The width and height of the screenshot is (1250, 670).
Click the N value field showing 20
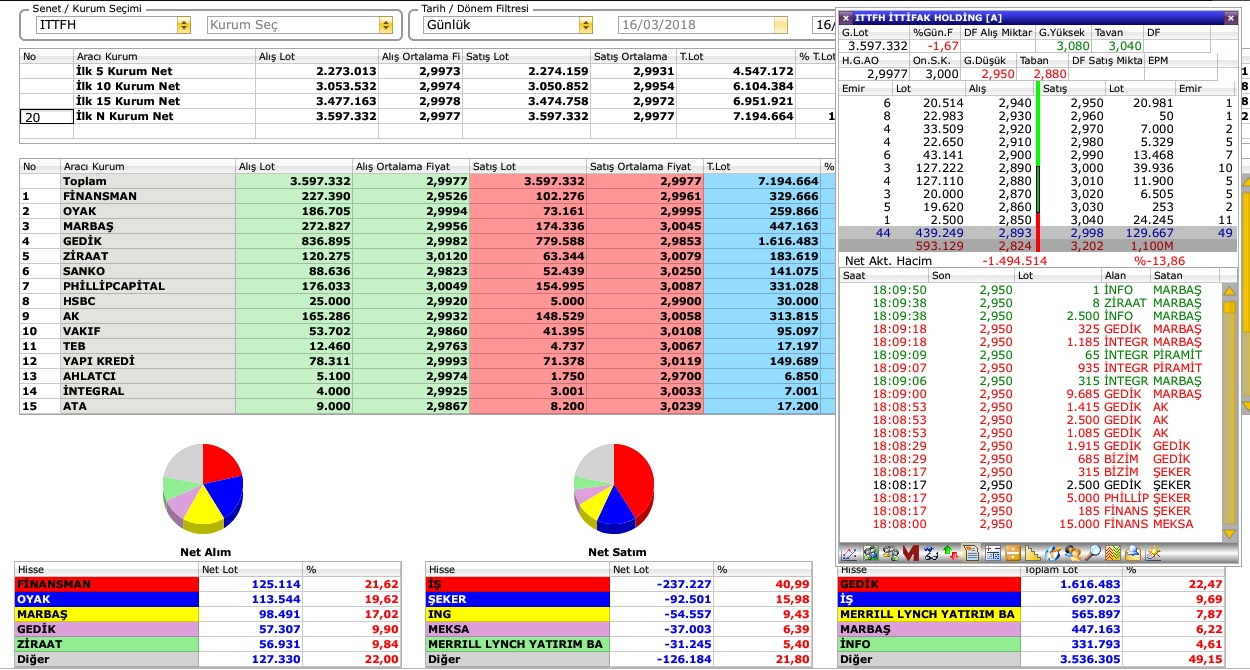click(46, 117)
